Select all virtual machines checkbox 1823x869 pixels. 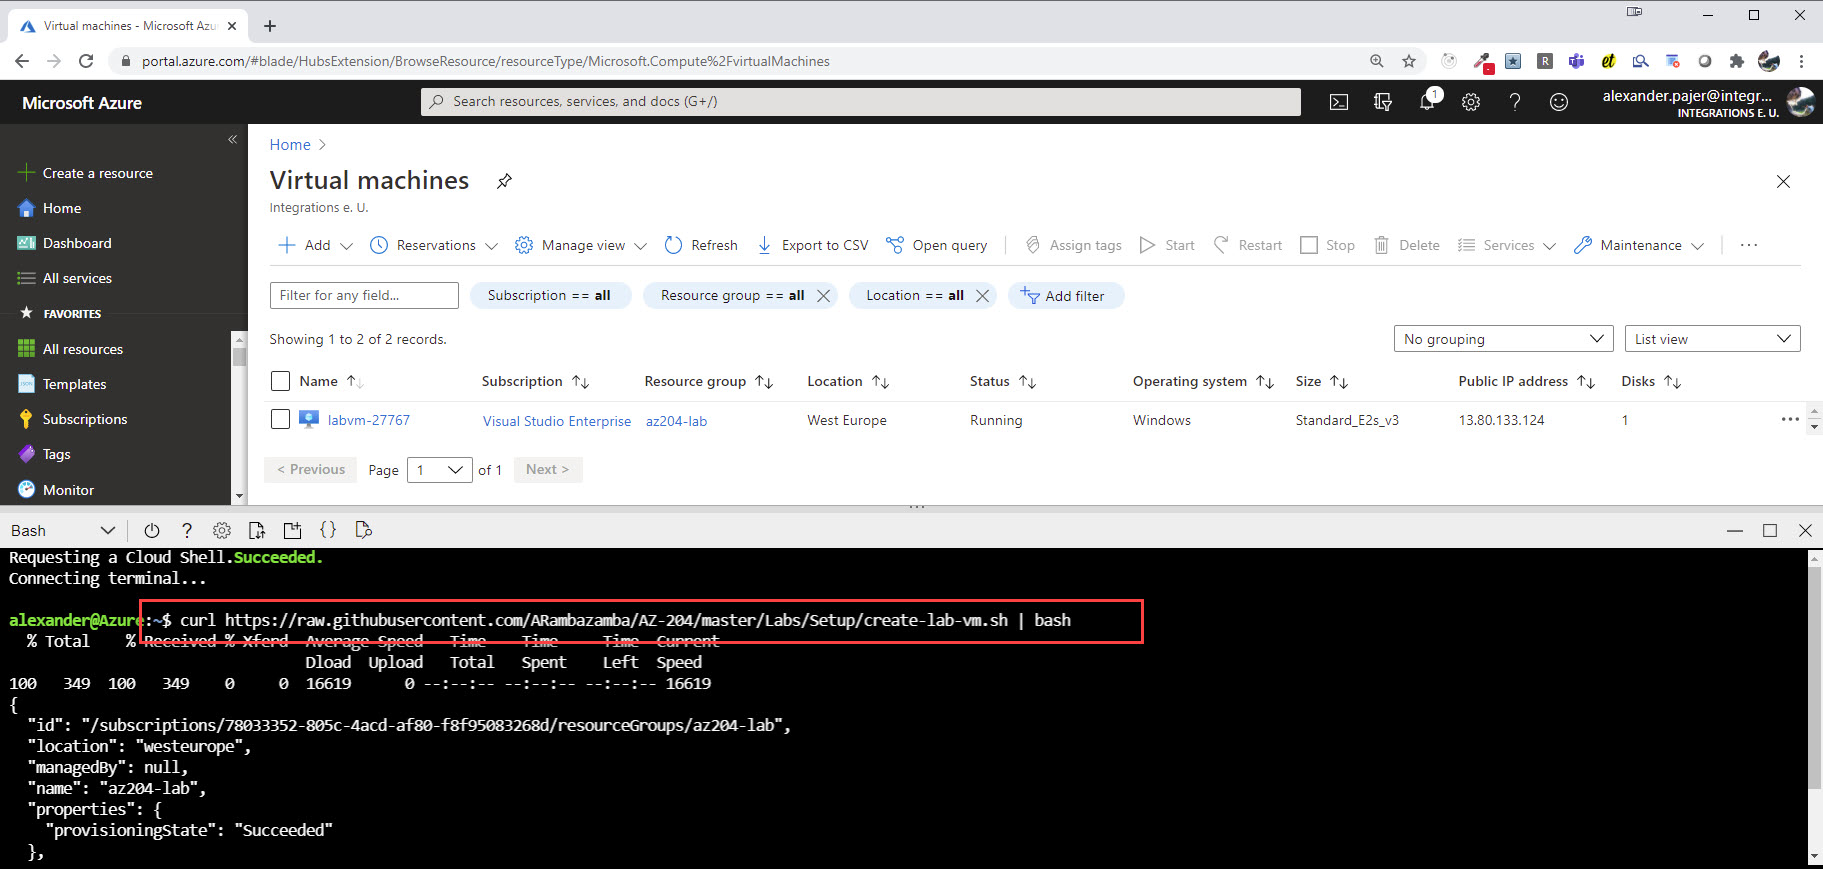281,381
